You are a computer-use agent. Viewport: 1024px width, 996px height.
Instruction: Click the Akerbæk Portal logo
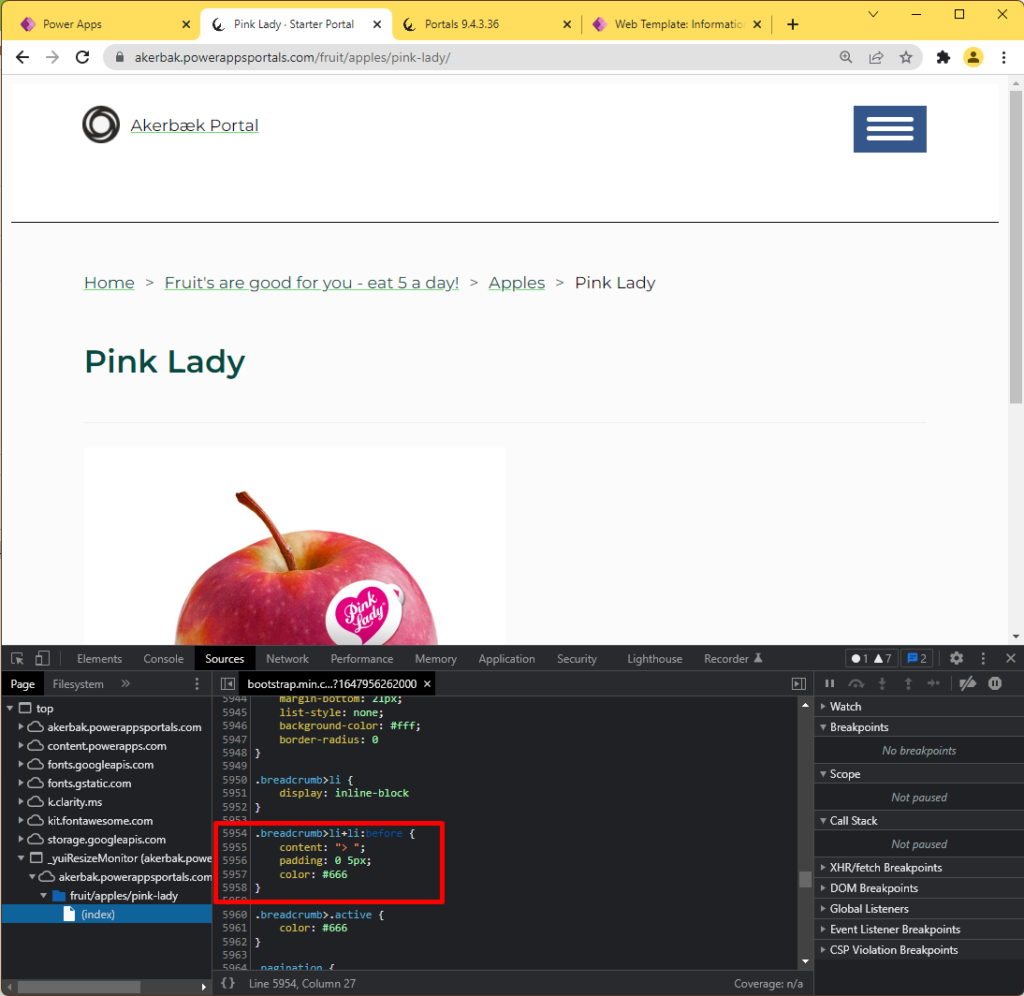[x=101, y=124]
